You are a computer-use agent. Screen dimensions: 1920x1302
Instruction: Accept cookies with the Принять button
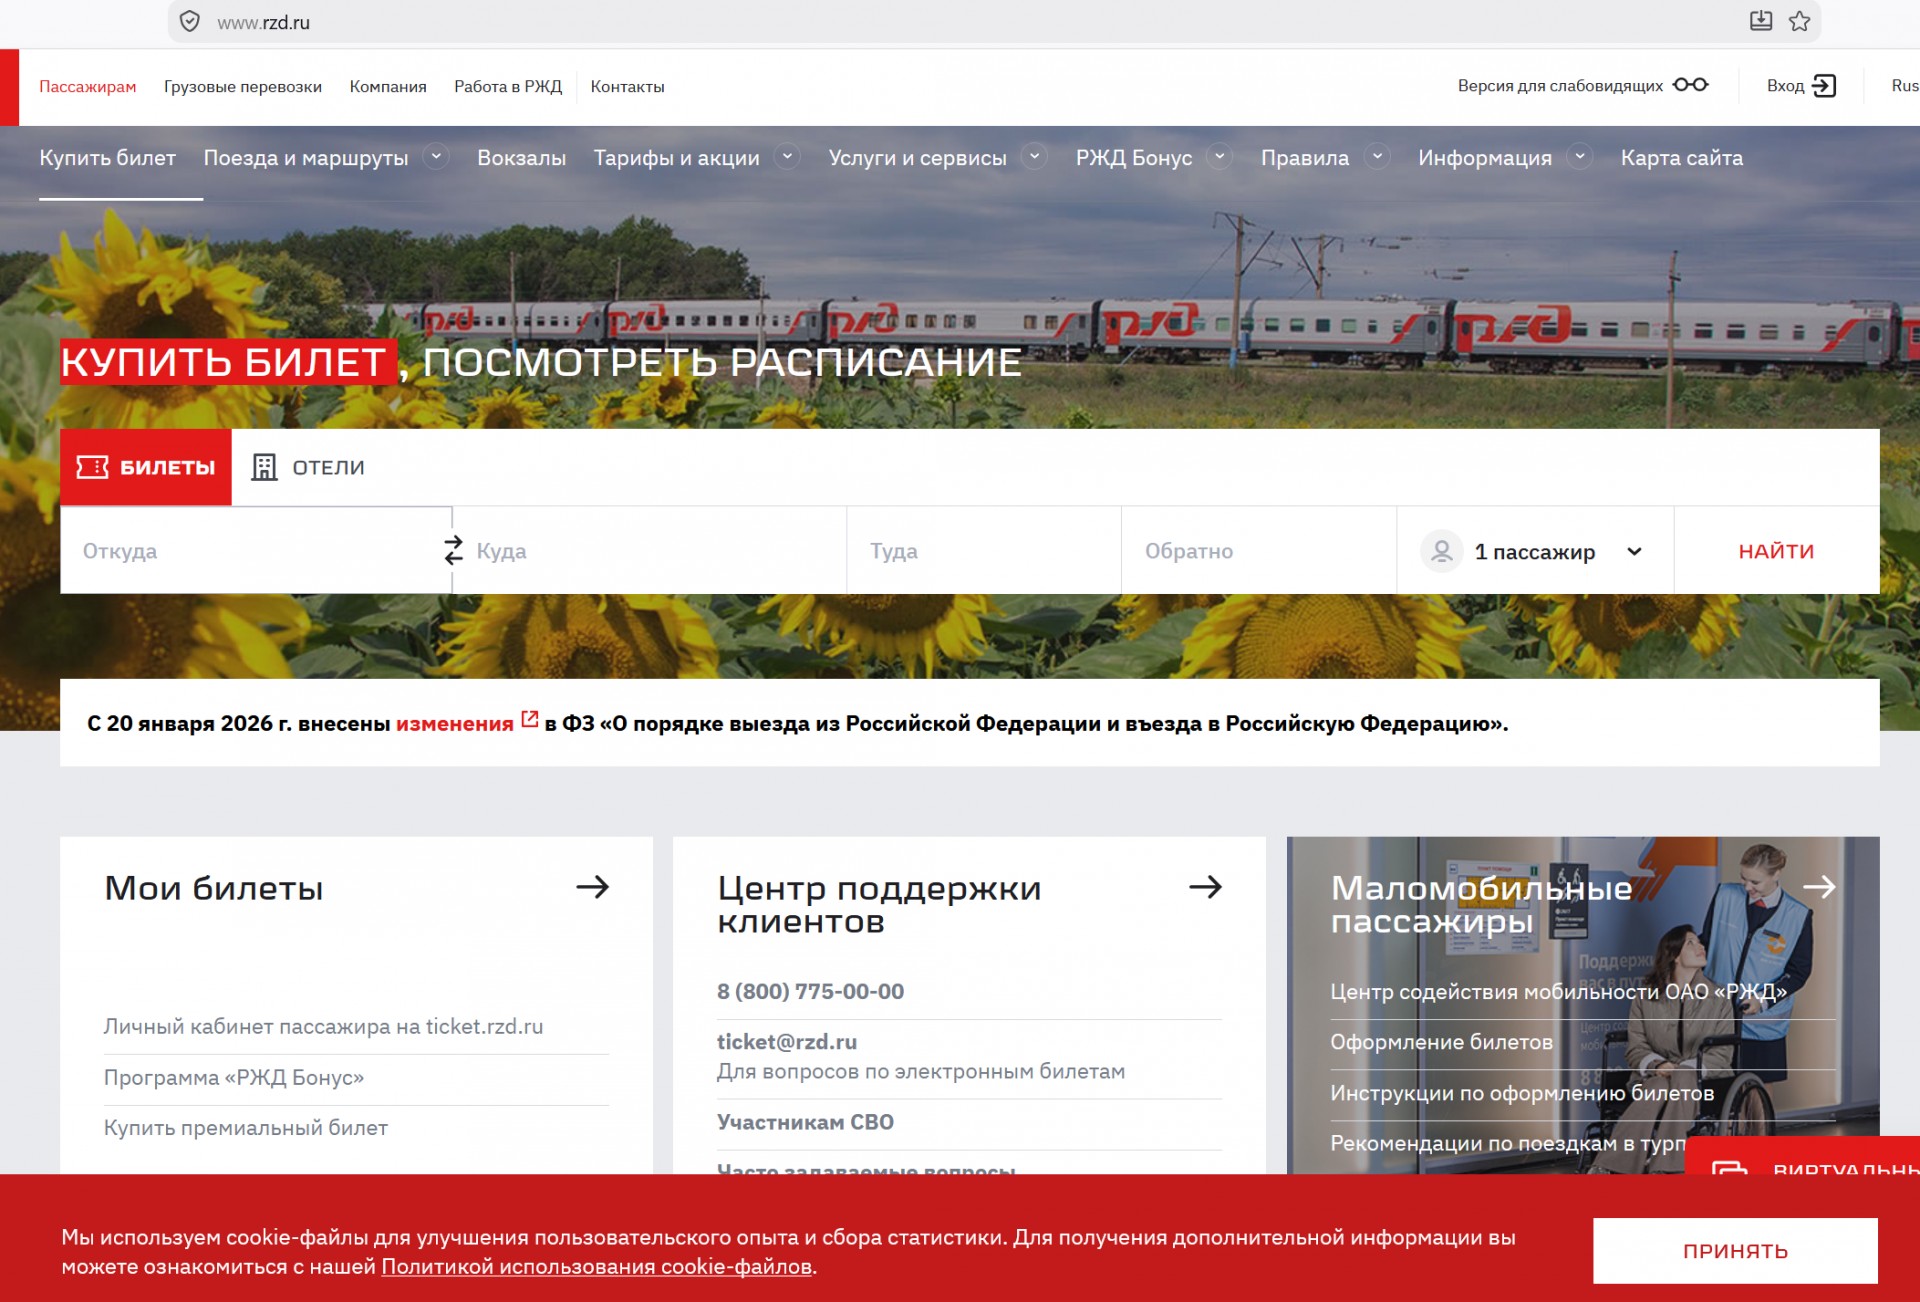(x=1735, y=1251)
